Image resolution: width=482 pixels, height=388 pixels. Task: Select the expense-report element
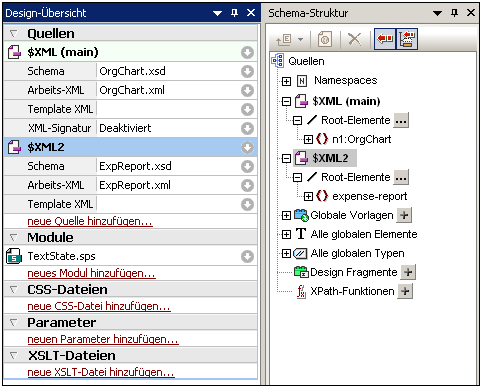370,196
